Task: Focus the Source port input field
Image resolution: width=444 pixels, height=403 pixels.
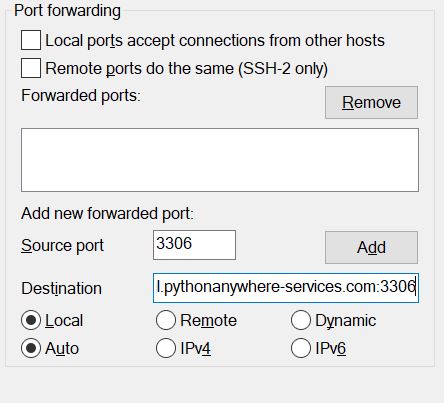Action: (194, 245)
